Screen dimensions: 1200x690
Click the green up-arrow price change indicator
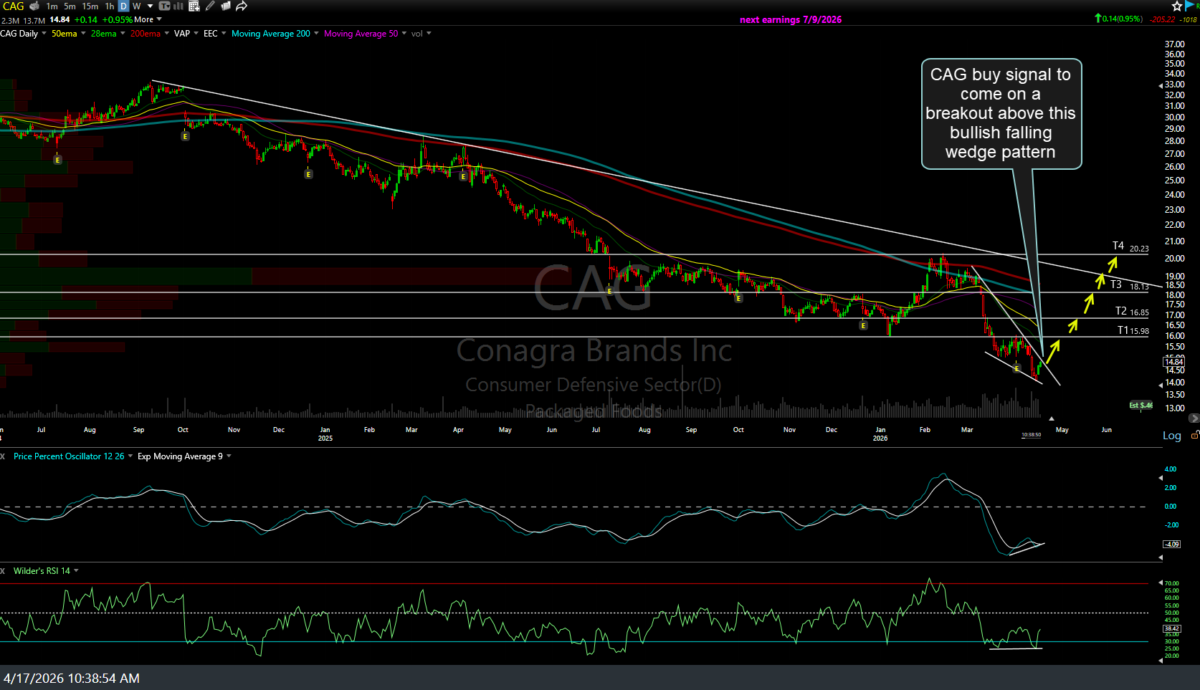click(1098, 18)
